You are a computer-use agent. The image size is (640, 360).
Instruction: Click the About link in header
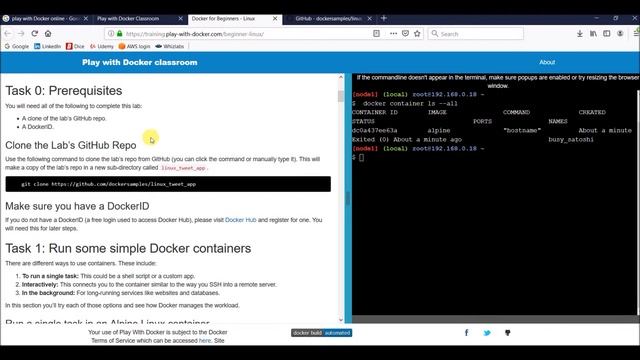click(x=547, y=62)
